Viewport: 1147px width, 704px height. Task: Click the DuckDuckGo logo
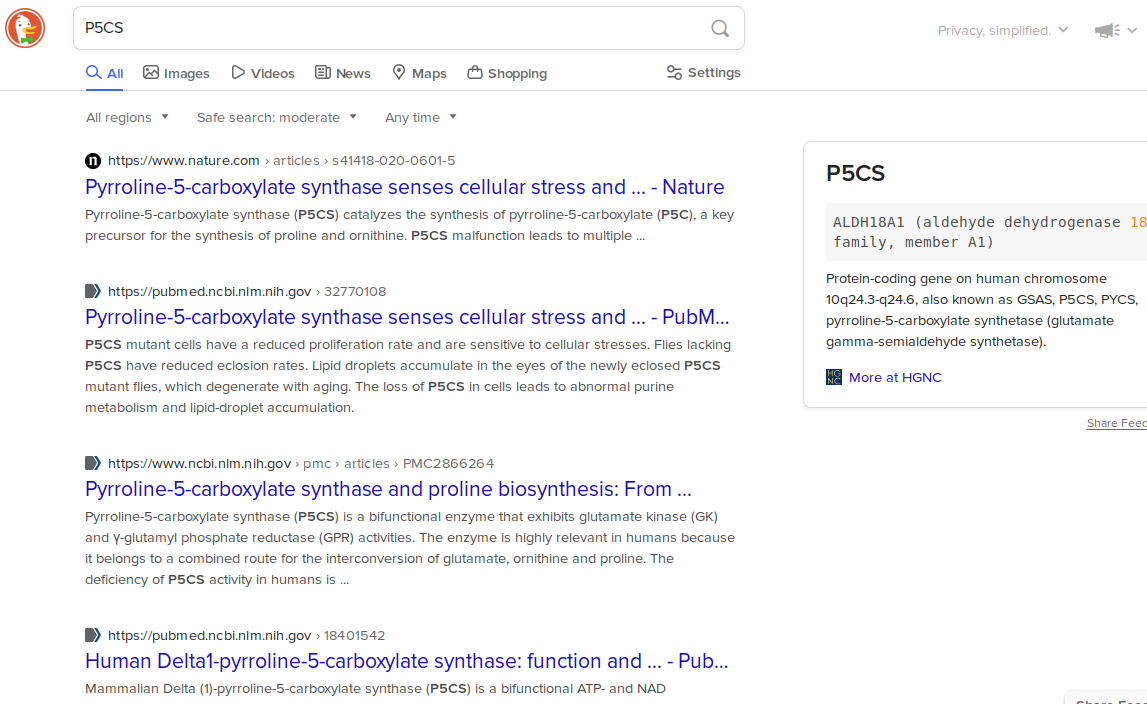point(25,29)
